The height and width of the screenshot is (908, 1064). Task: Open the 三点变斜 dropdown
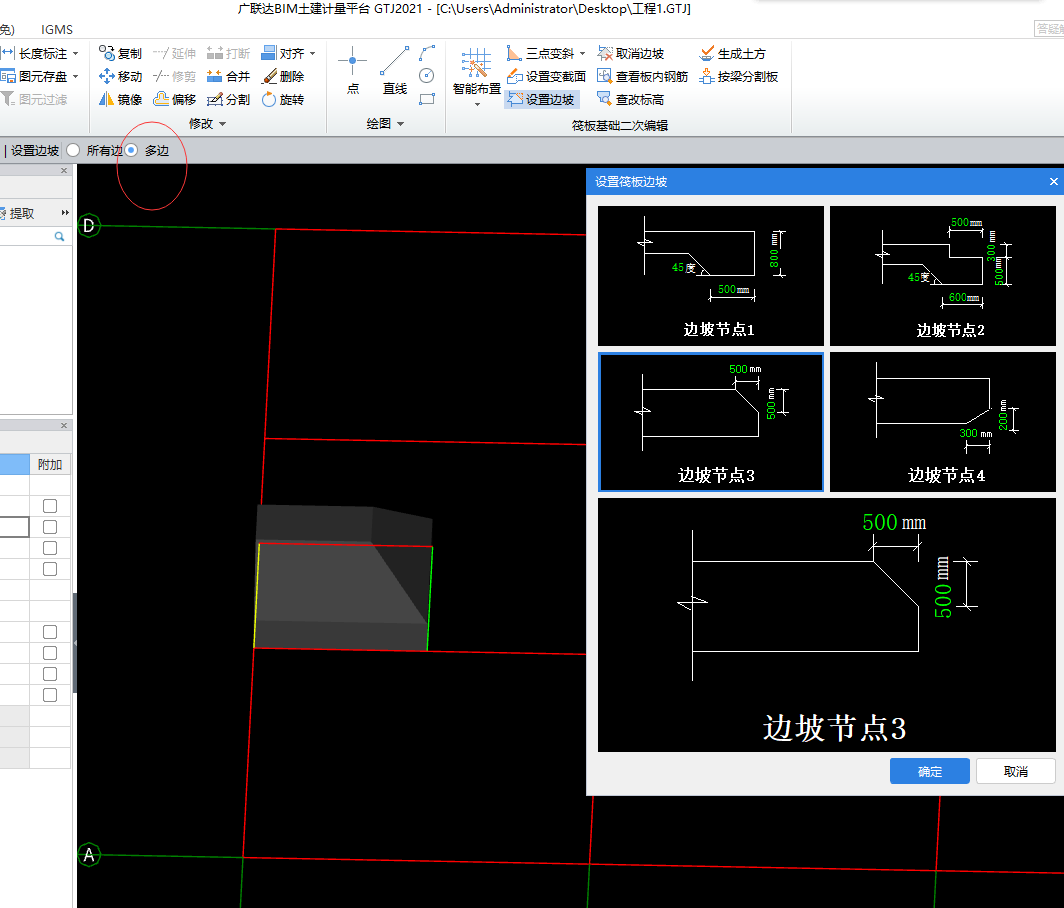point(582,54)
